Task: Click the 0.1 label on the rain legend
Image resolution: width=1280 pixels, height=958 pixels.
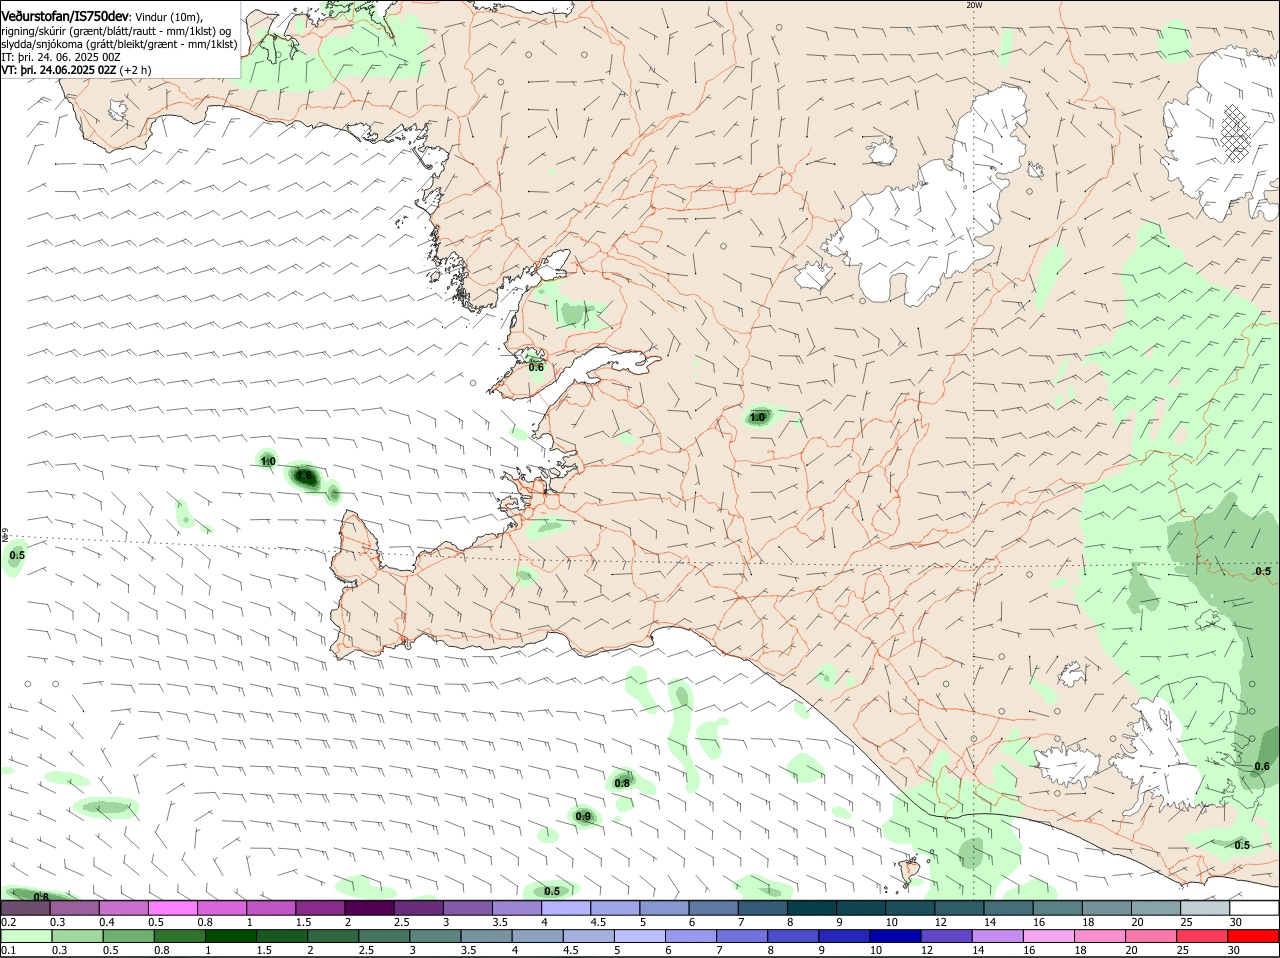Action: (x=8, y=950)
